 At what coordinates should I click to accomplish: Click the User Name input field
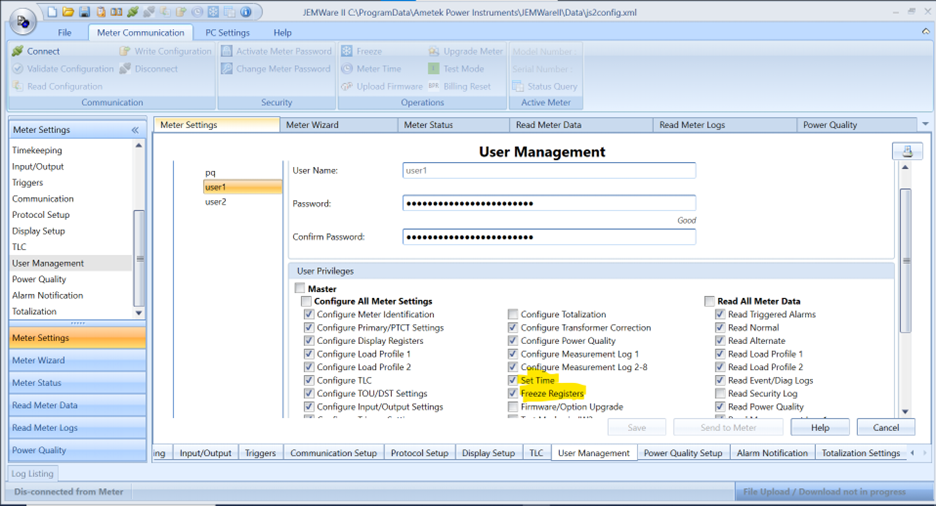click(549, 171)
